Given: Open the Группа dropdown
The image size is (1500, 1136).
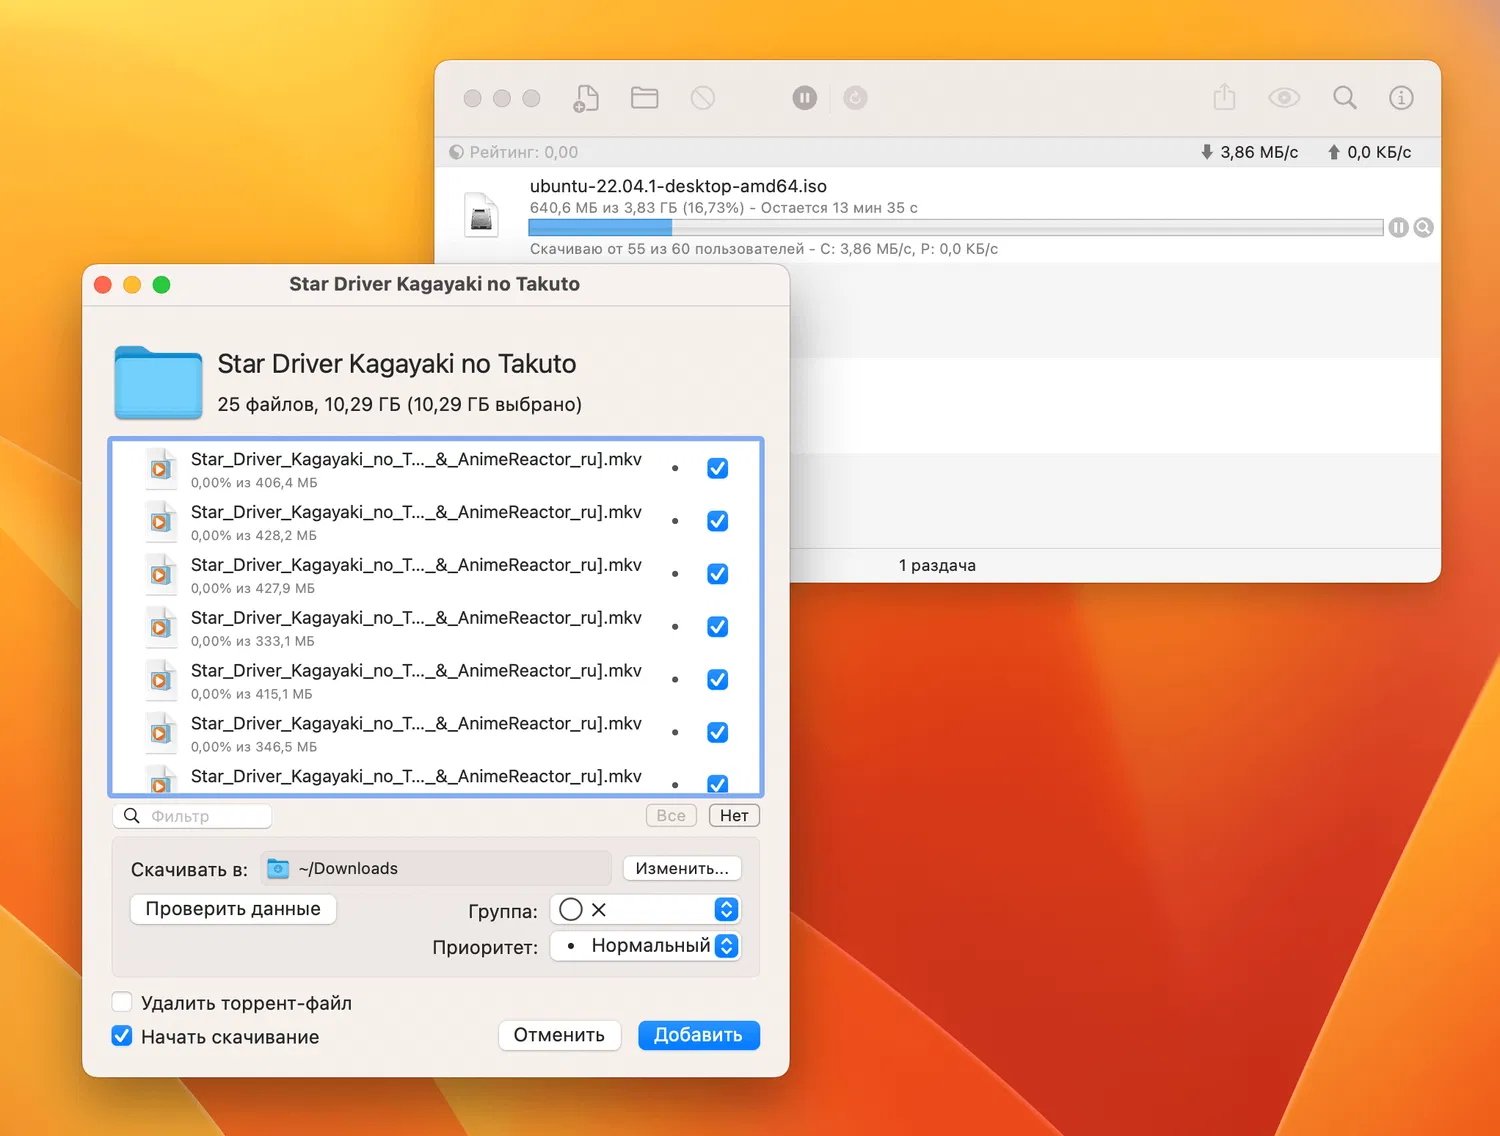Looking at the screenshot, I should point(645,910).
